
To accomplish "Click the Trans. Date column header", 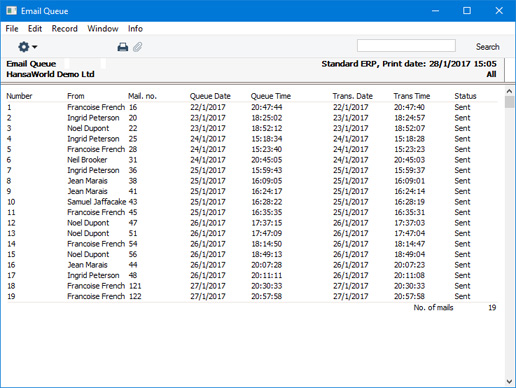I will tap(352, 96).
